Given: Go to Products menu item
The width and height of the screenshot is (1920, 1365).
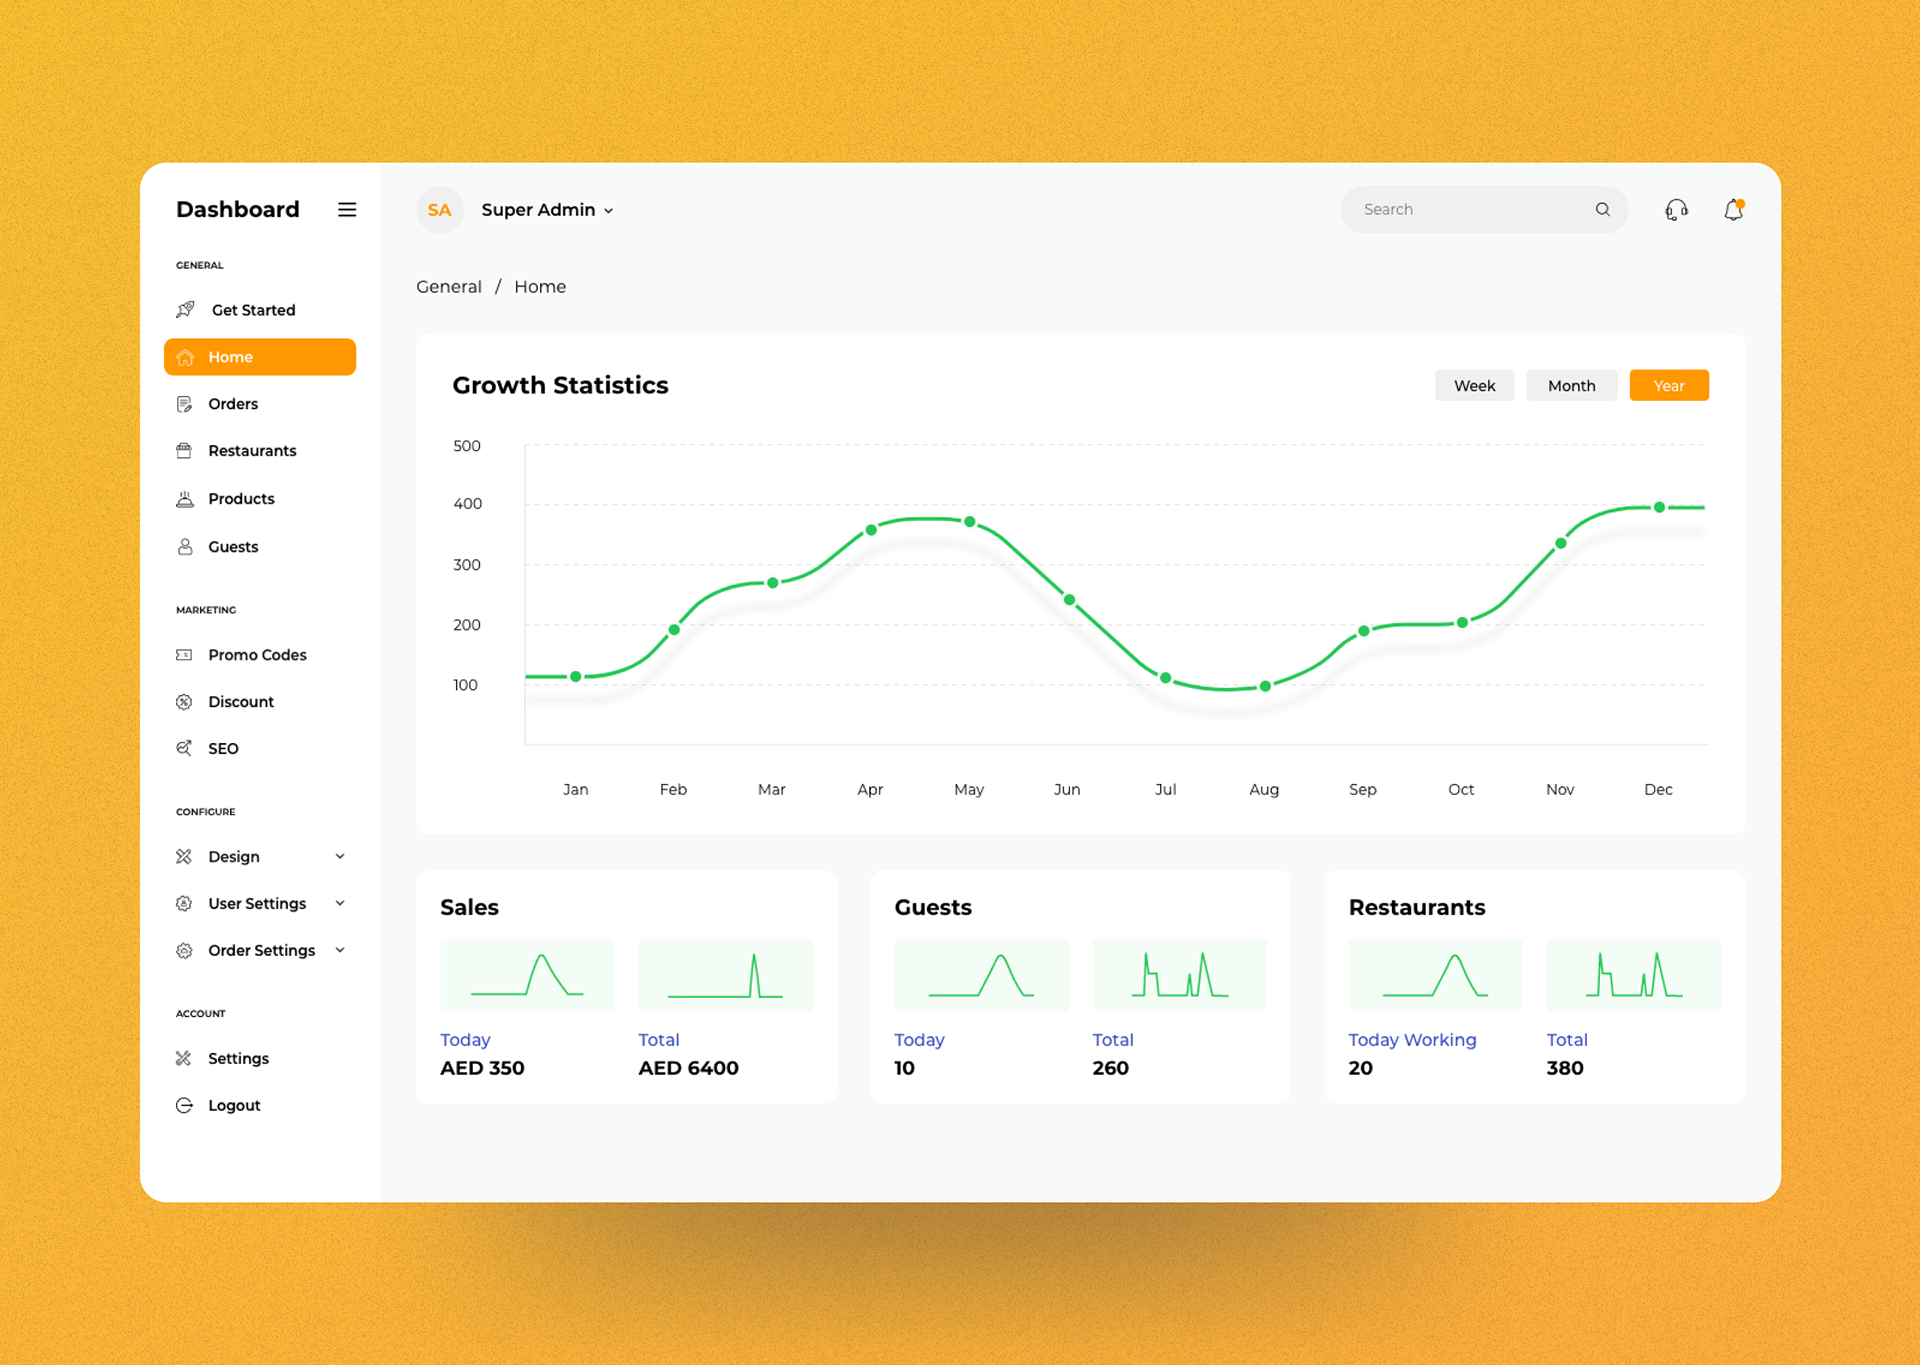Looking at the screenshot, I should (x=241, y=499).
